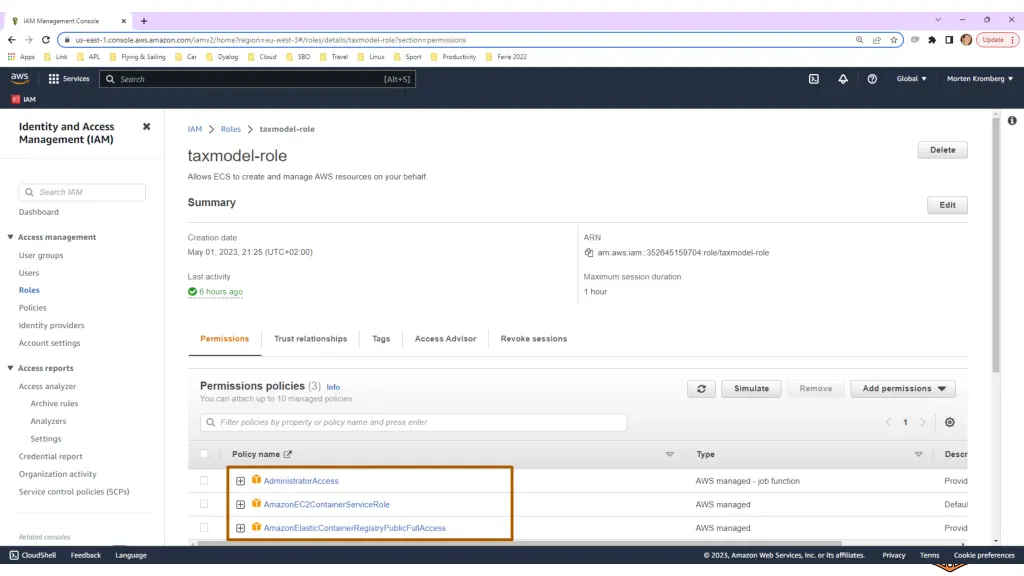Screen dimensions: 1024x576
Task: Go to next policies page arrow
Action: tap(923, 423)
